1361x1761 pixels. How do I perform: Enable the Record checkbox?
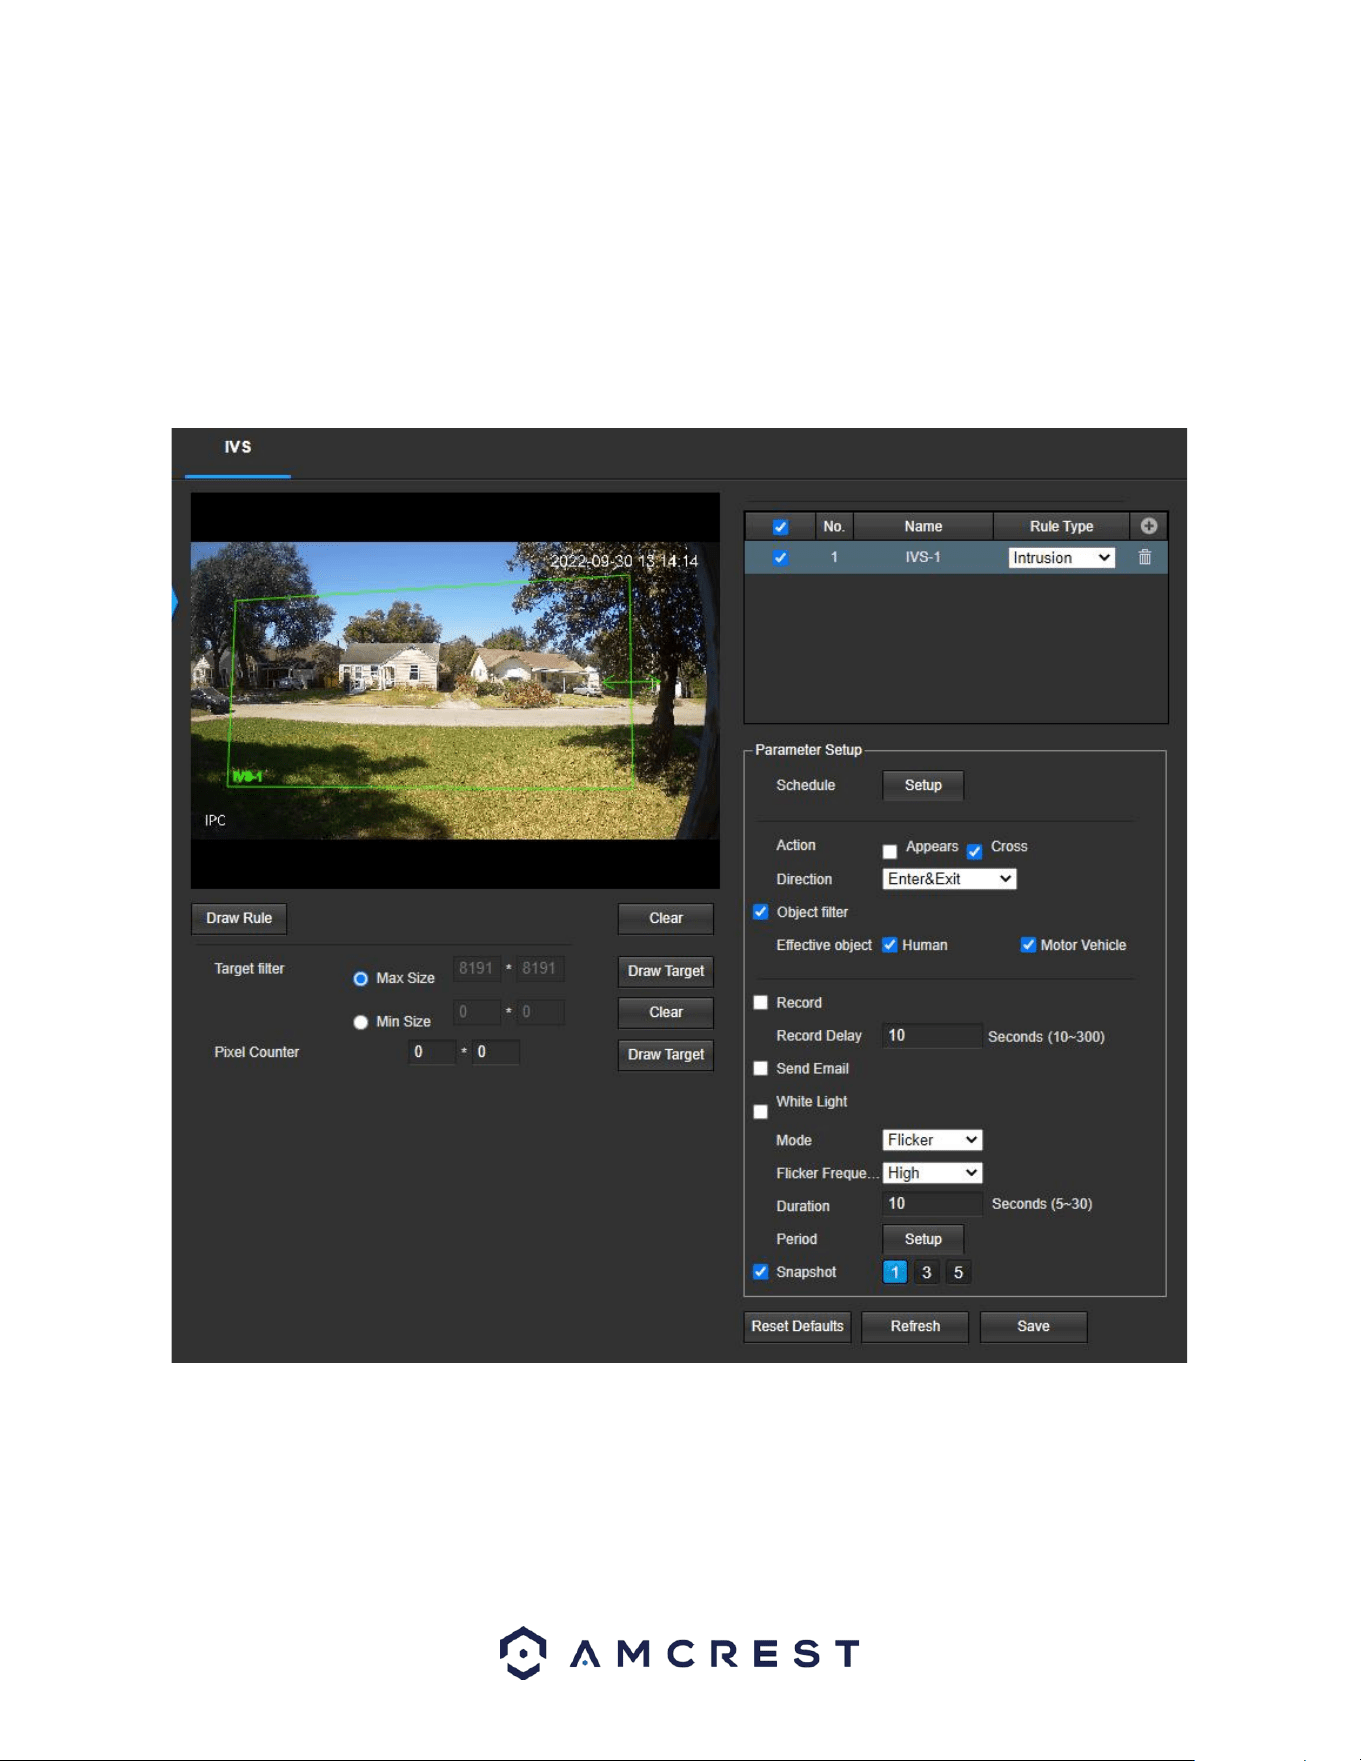pos(760,1002)
